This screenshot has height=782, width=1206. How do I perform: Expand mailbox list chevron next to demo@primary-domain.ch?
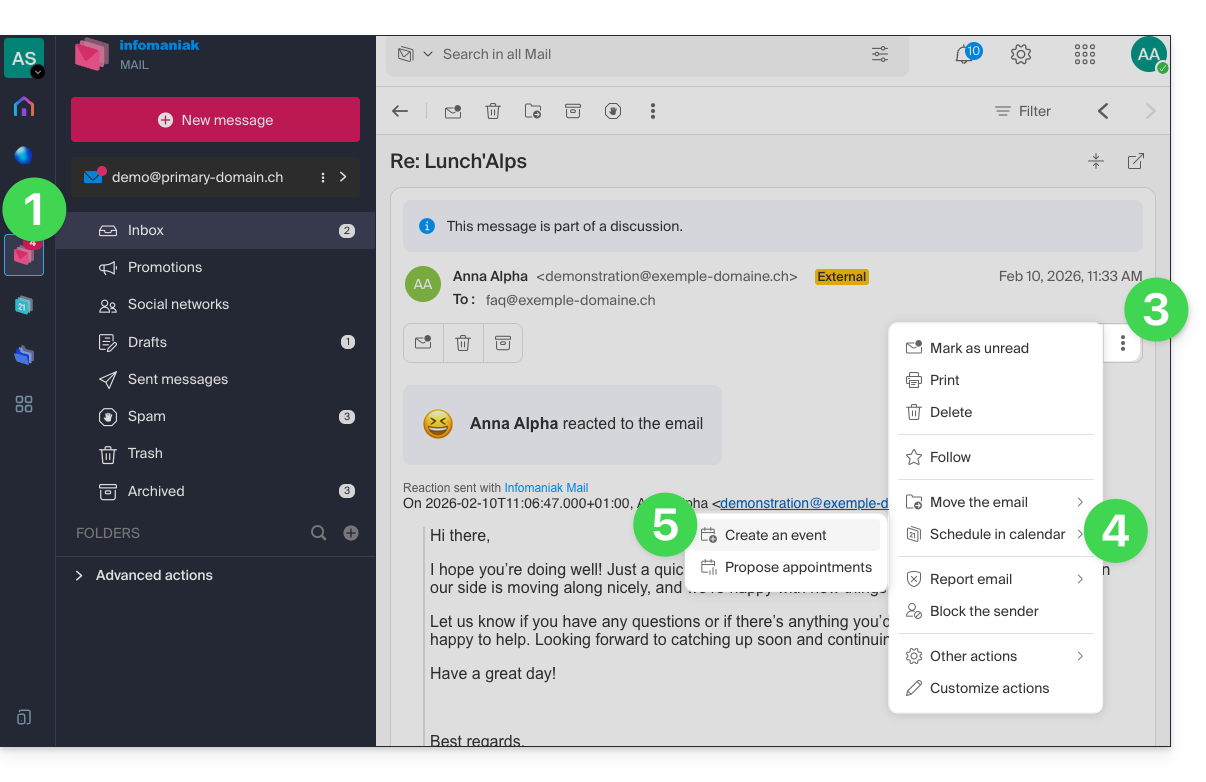tap(343, 177)
